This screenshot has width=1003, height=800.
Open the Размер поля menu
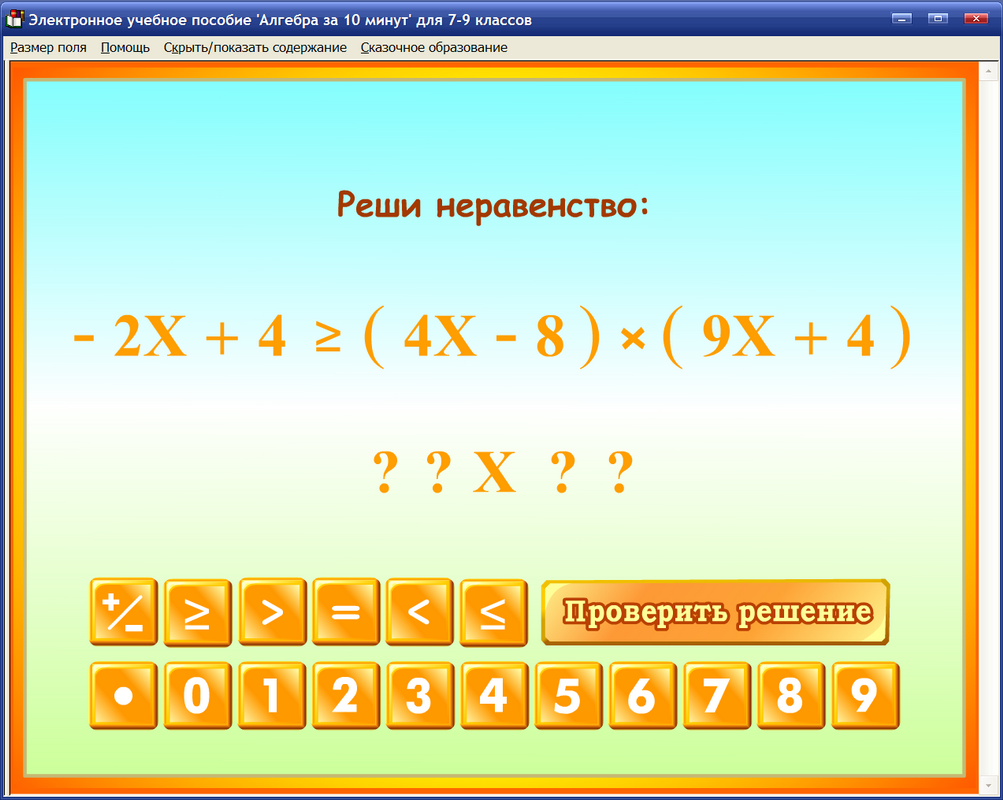click(x=48, y=47)
